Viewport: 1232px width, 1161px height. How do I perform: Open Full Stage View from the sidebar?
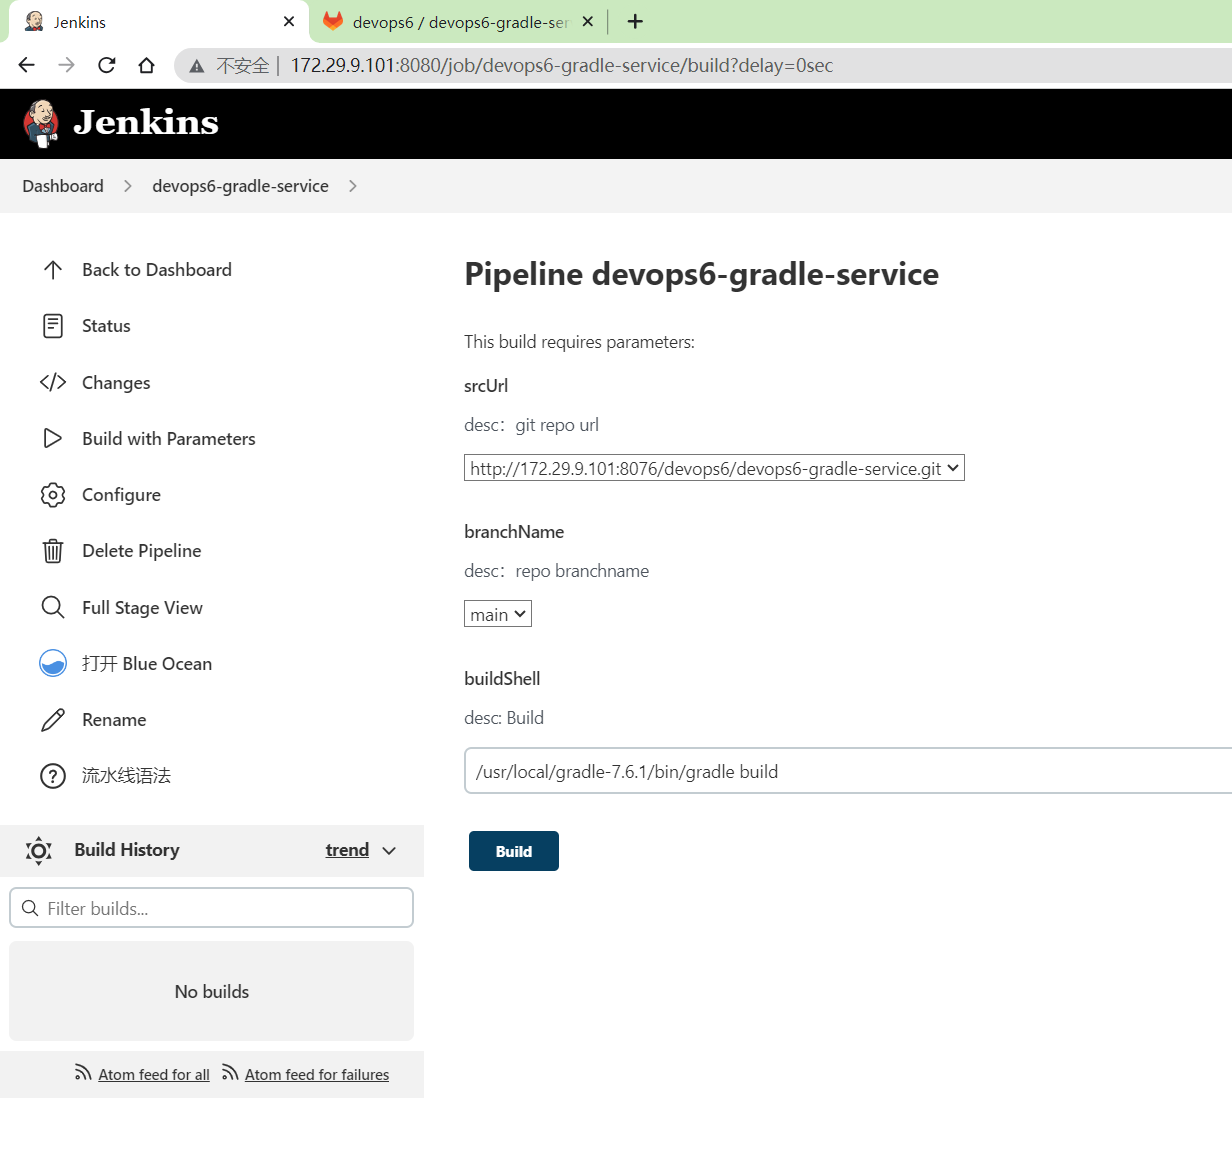(142, 608)
